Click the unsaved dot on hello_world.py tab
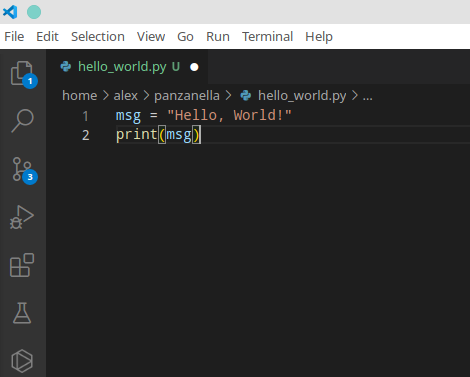470x377 pixels. click(194, 67)
